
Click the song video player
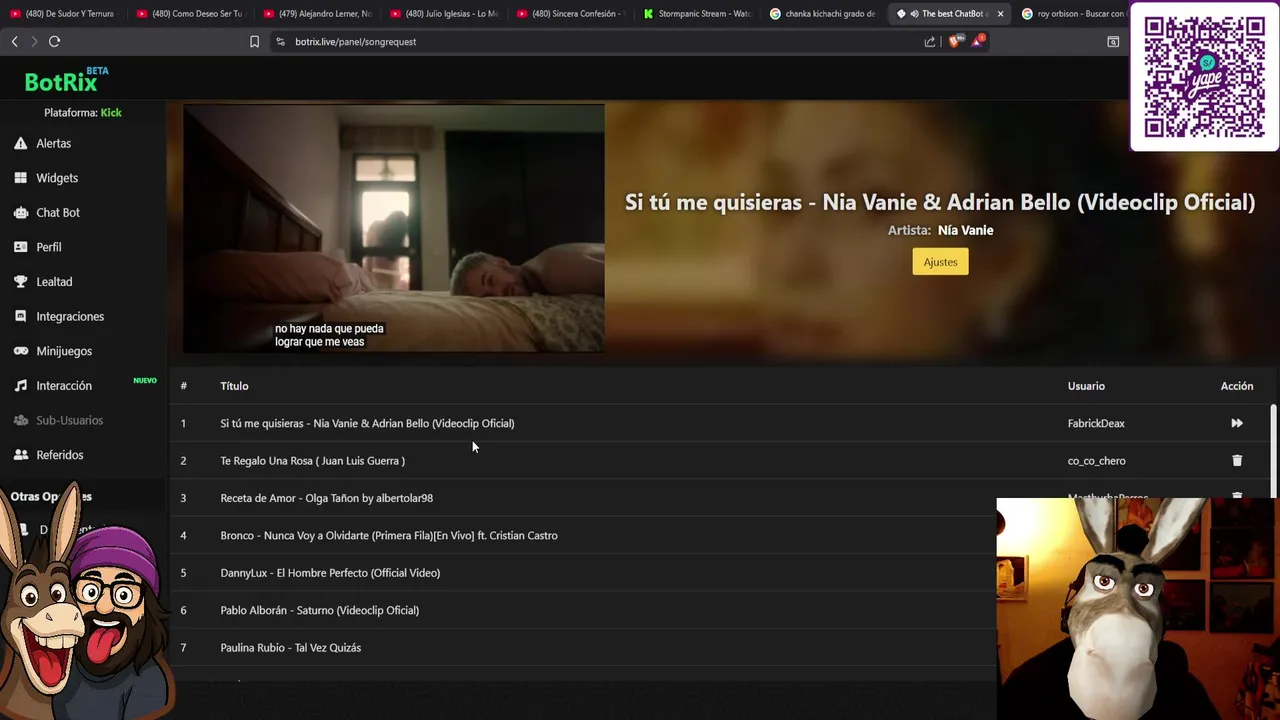394,228
